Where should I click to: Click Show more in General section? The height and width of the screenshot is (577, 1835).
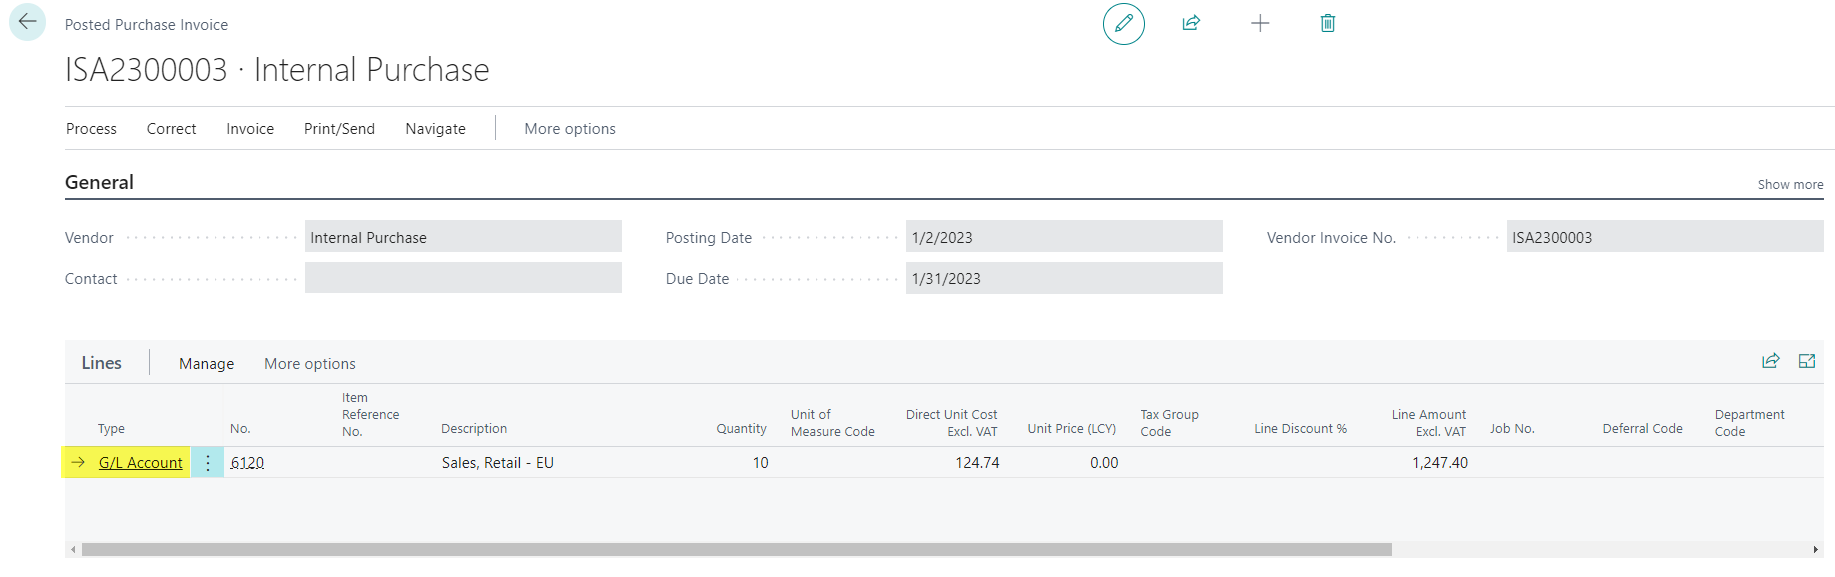(x=1790, y=185)
